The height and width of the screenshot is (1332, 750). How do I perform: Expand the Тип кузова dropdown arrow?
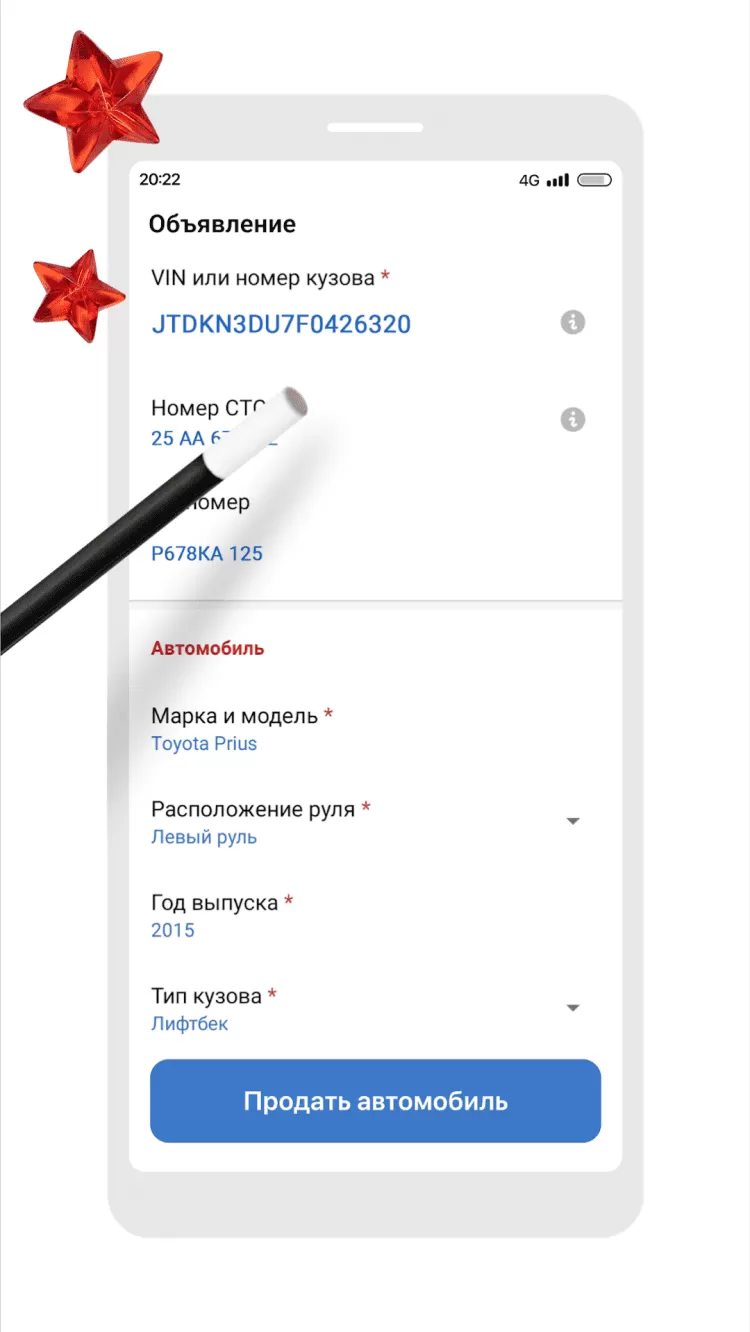pos(573,1008)
